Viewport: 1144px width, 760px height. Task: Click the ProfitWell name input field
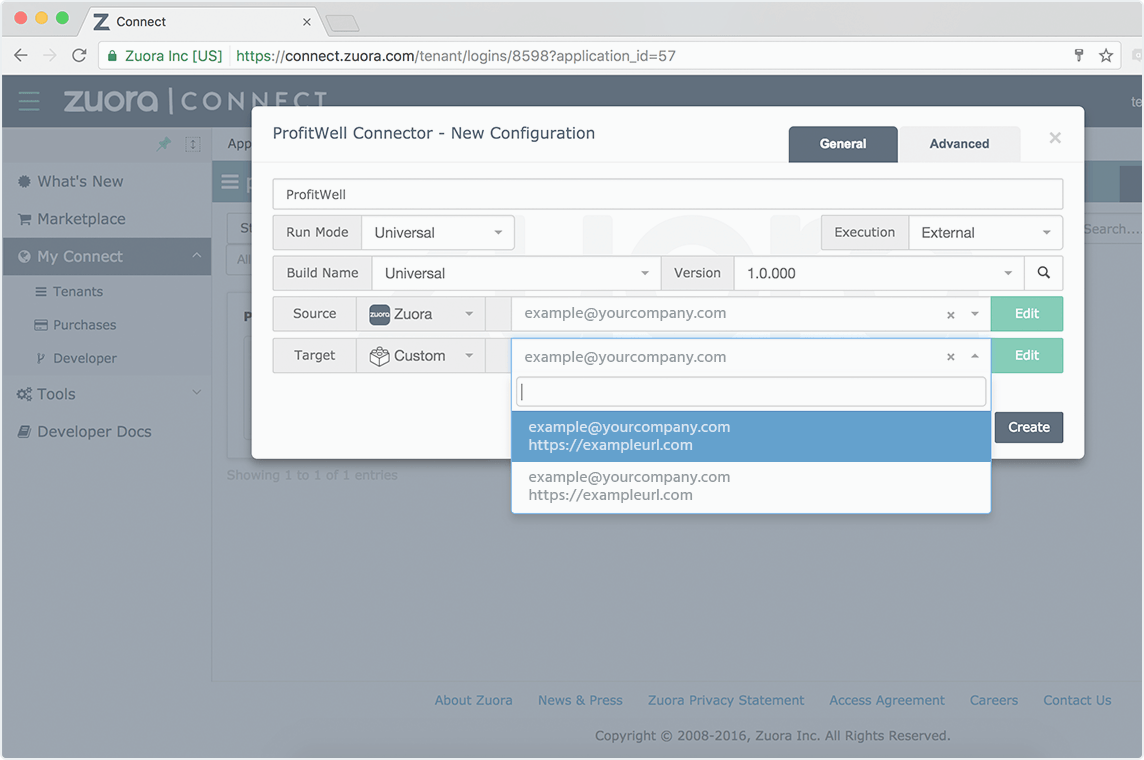(668, 195)
